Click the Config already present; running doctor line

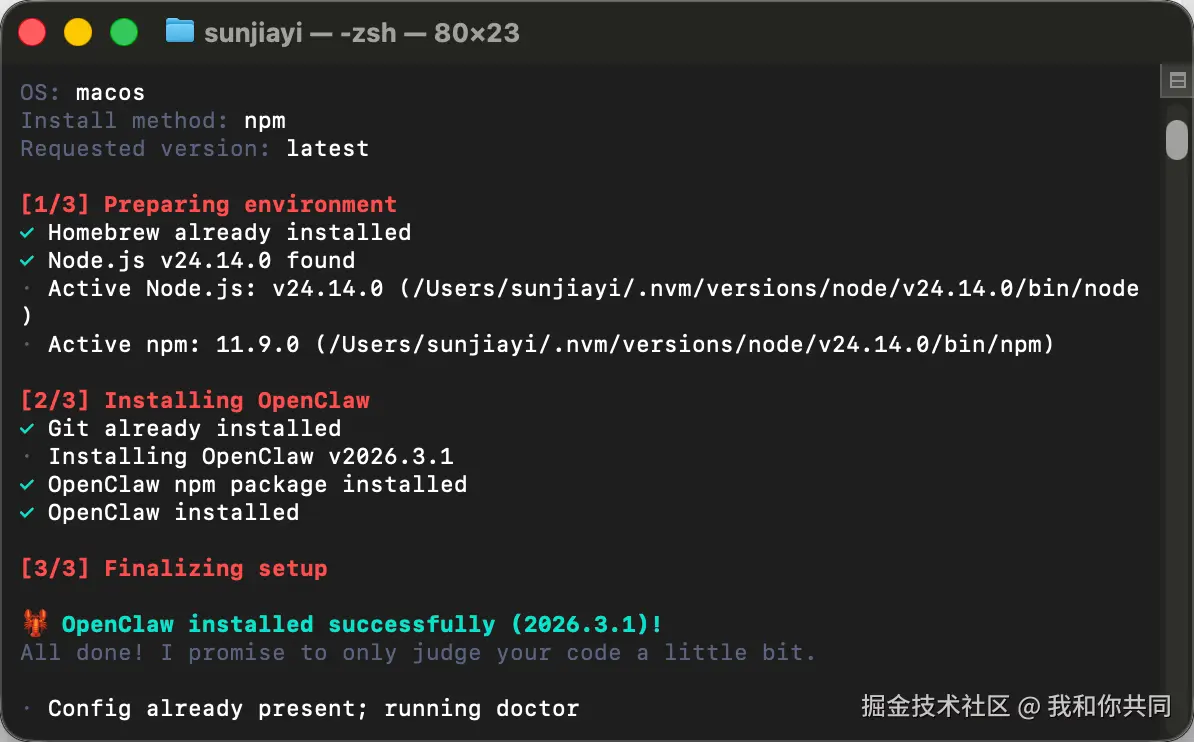313,709
